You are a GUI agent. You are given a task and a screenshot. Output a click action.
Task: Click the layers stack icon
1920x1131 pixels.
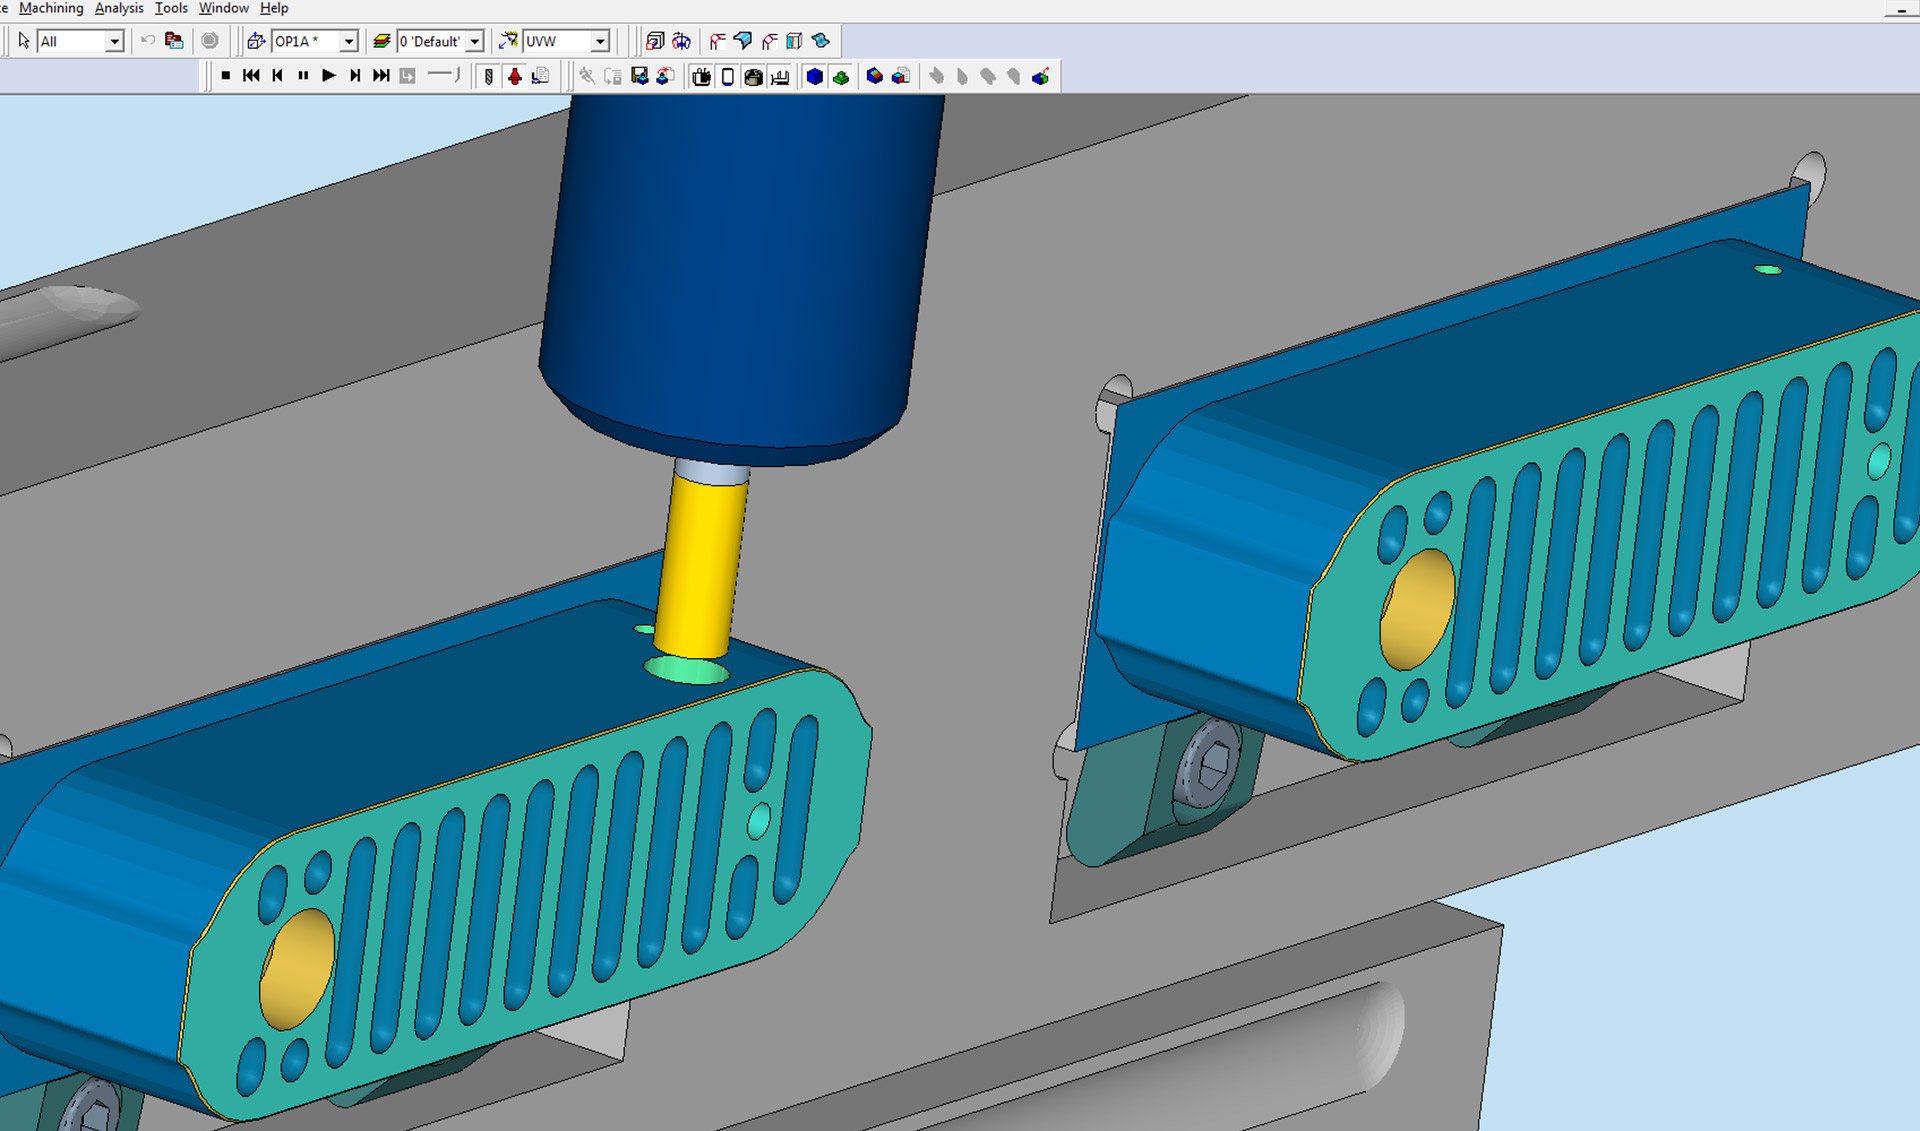[381, 41]
